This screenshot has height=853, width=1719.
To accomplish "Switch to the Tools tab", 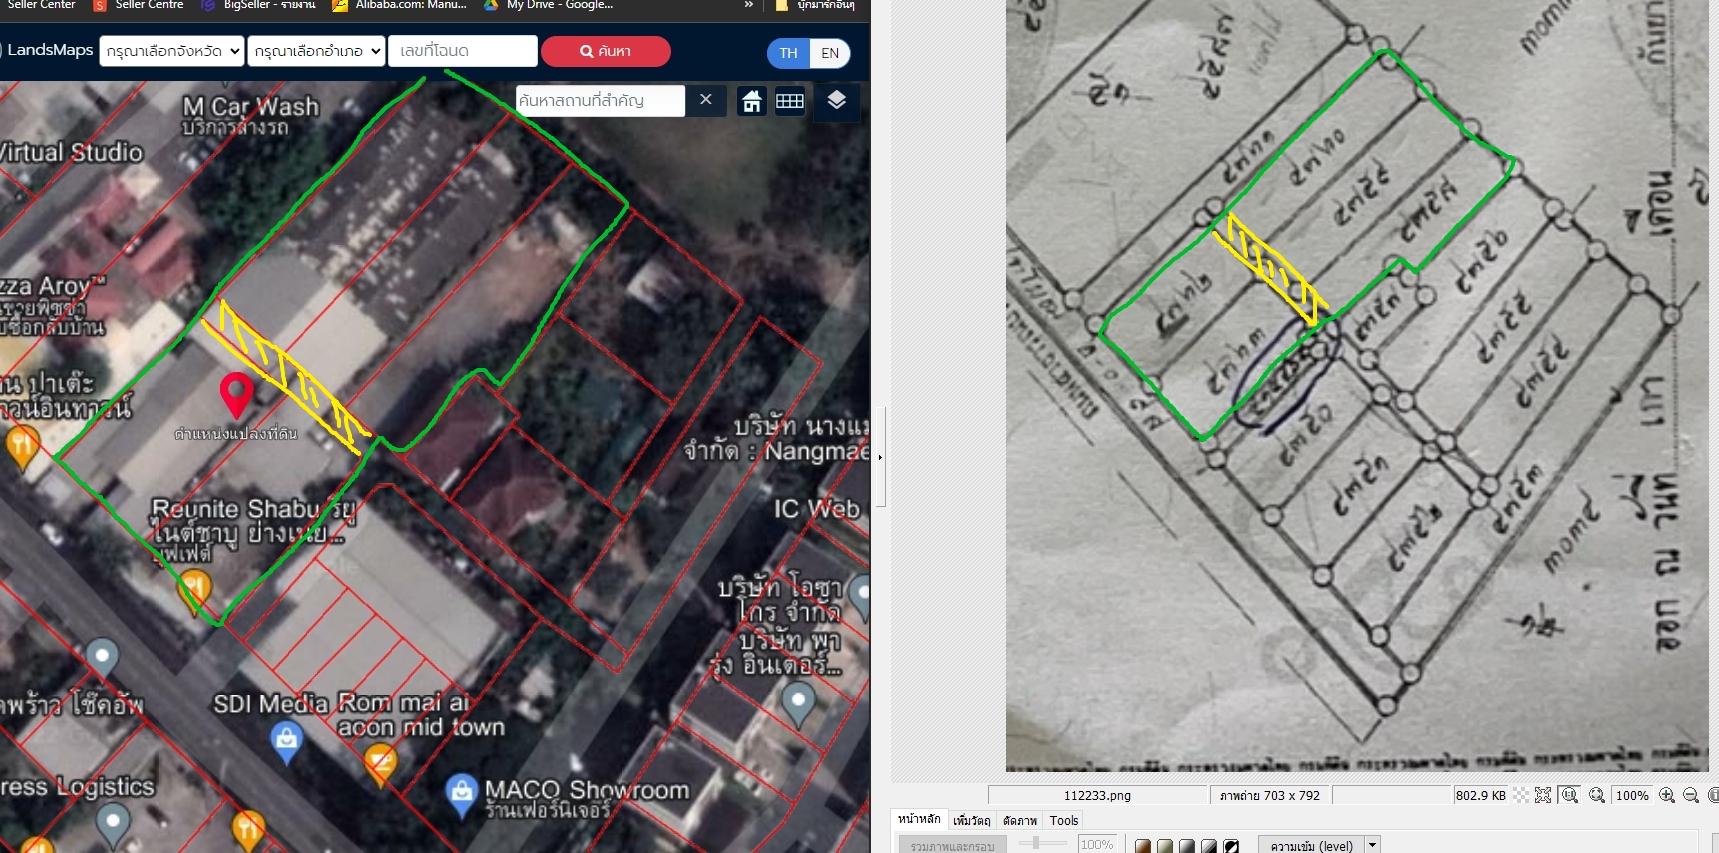I will point(1063,820).
